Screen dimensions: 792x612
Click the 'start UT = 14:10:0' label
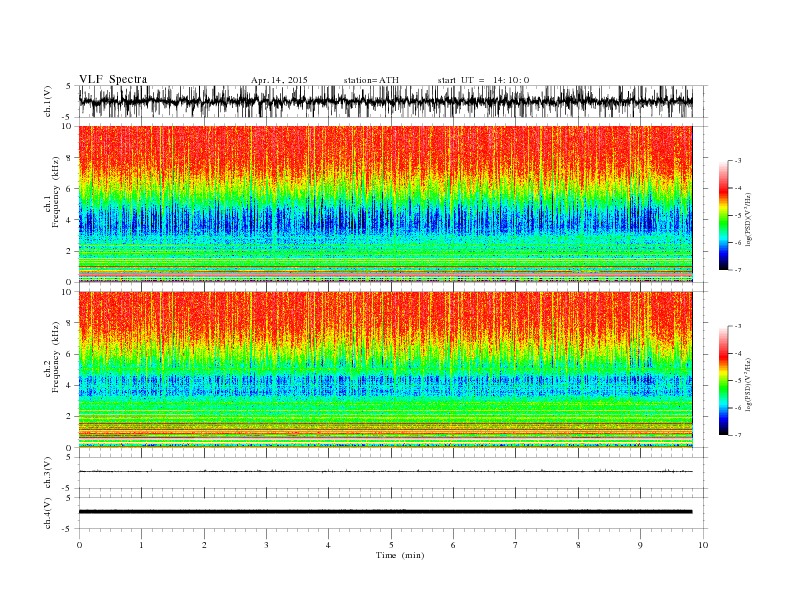click(483, 80)
